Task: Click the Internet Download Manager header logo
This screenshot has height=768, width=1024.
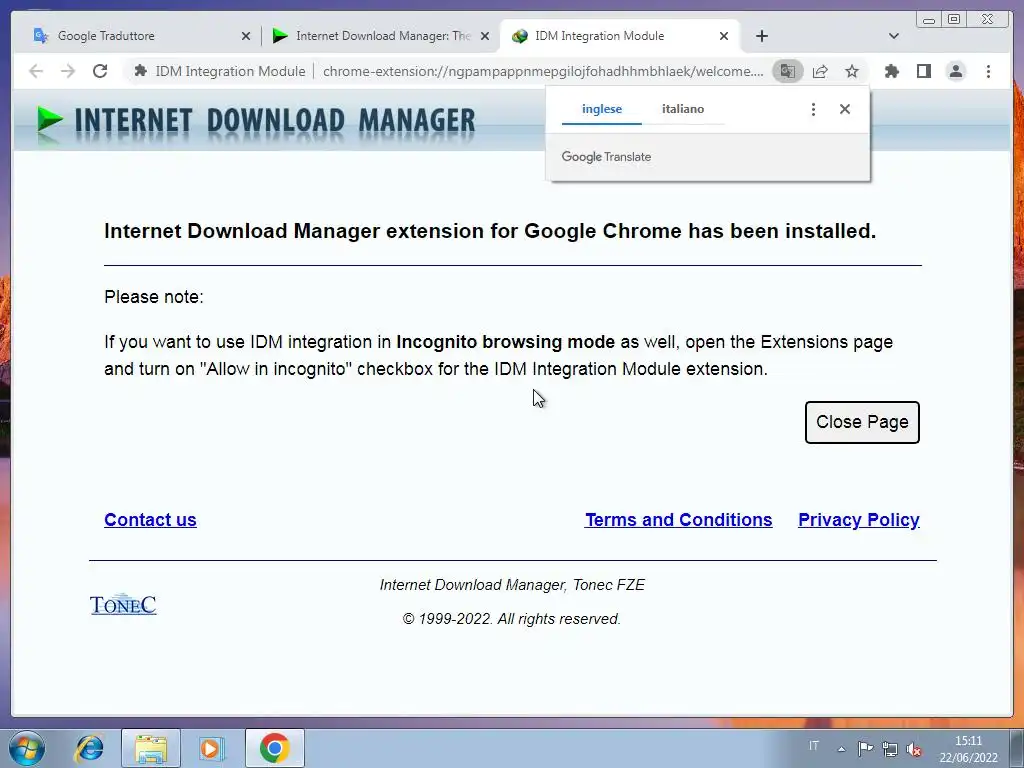Action: [x=256, y=121]
